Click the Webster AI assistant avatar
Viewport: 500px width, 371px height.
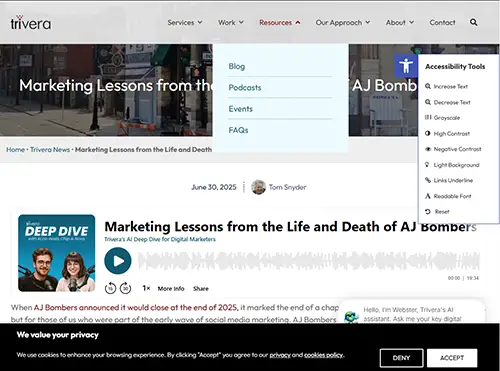pyautogui.click(x=351, y=317)
